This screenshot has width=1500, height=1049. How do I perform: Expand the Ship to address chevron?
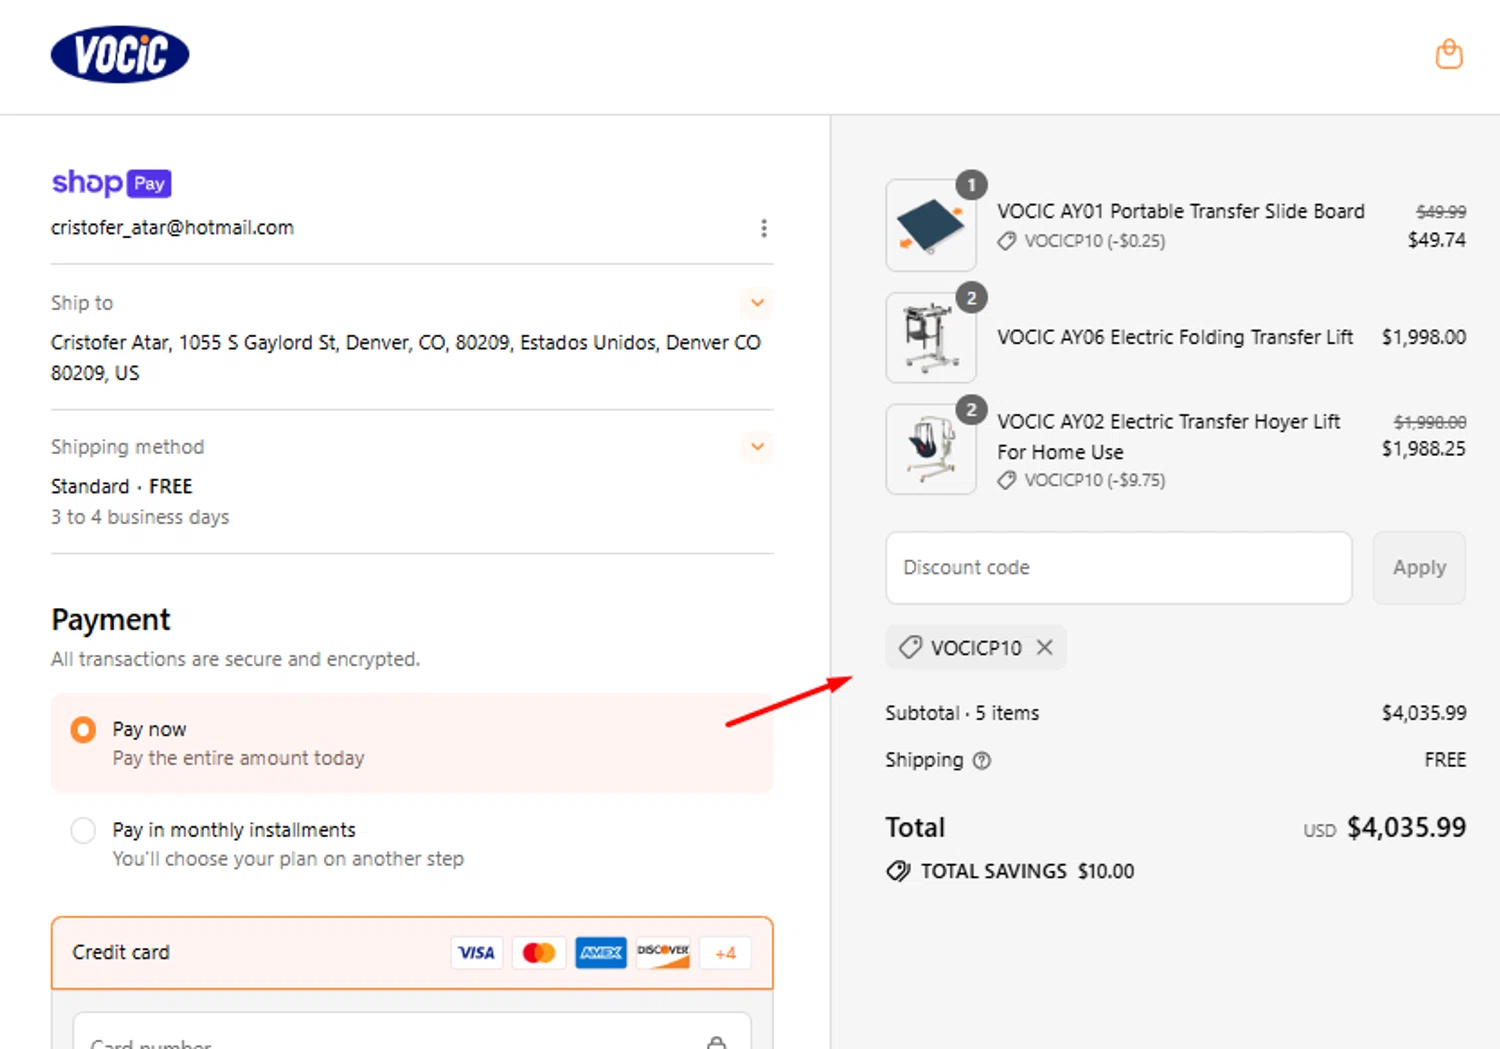pos(757,302)
